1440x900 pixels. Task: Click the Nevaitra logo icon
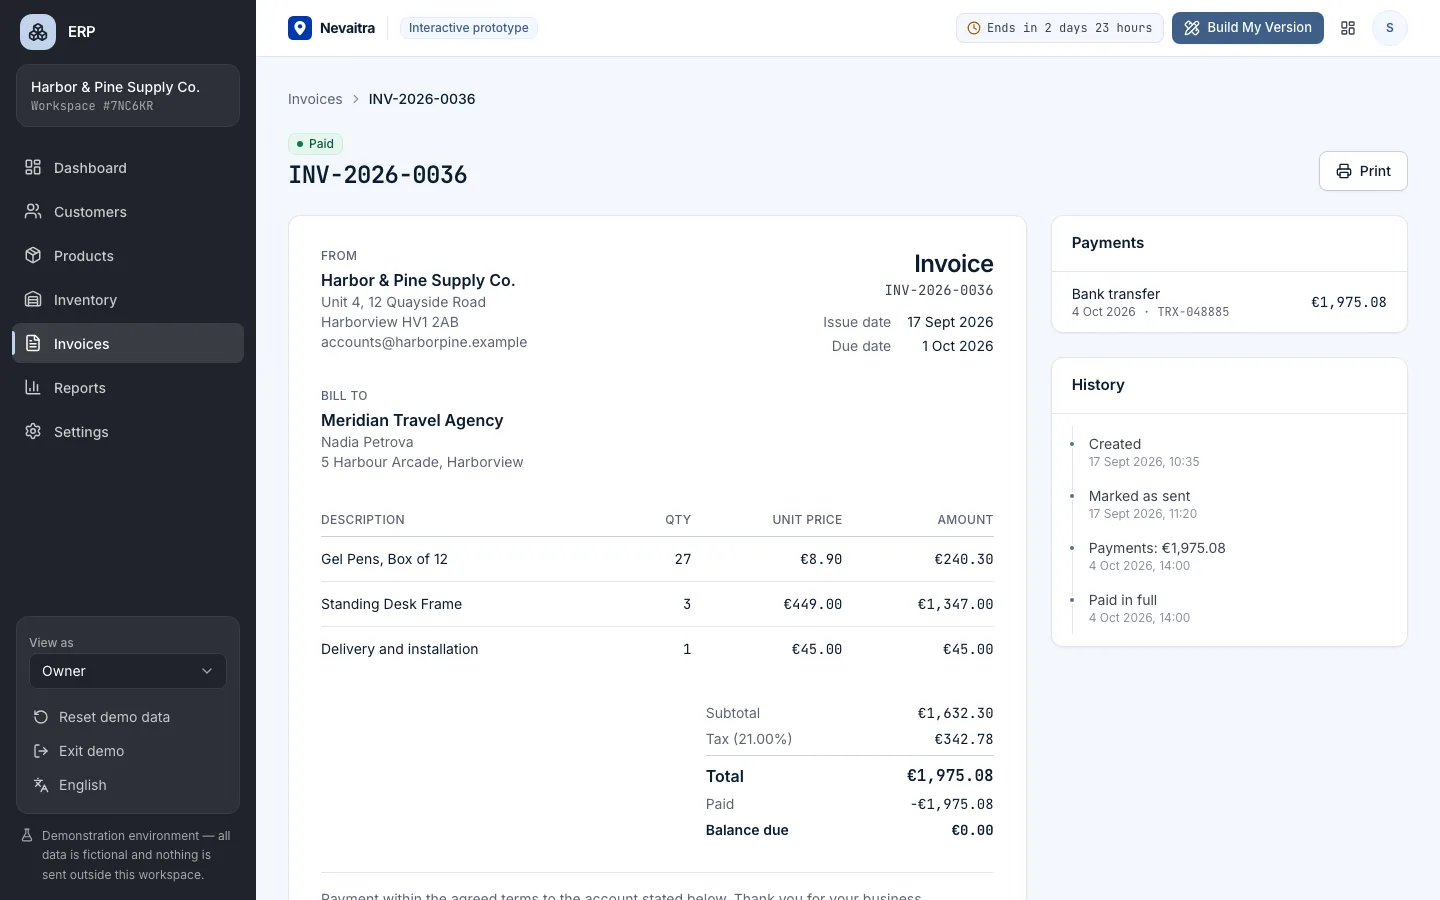[x=300, y=28]
